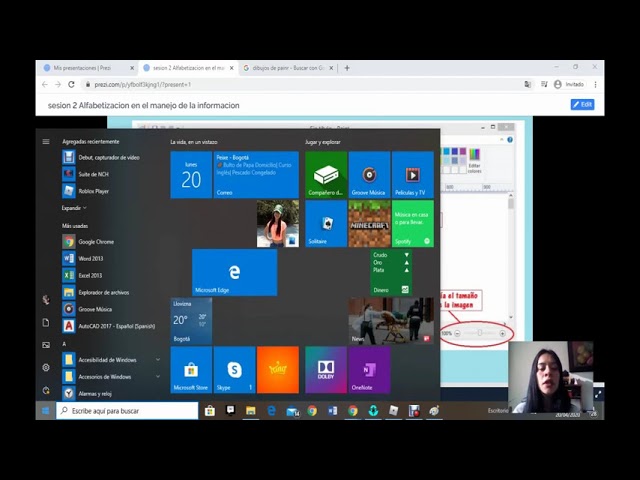The height and width of the screenshot is (480, 640).
Task: Open Debut video capture from recently added
Action: (101, 157)
